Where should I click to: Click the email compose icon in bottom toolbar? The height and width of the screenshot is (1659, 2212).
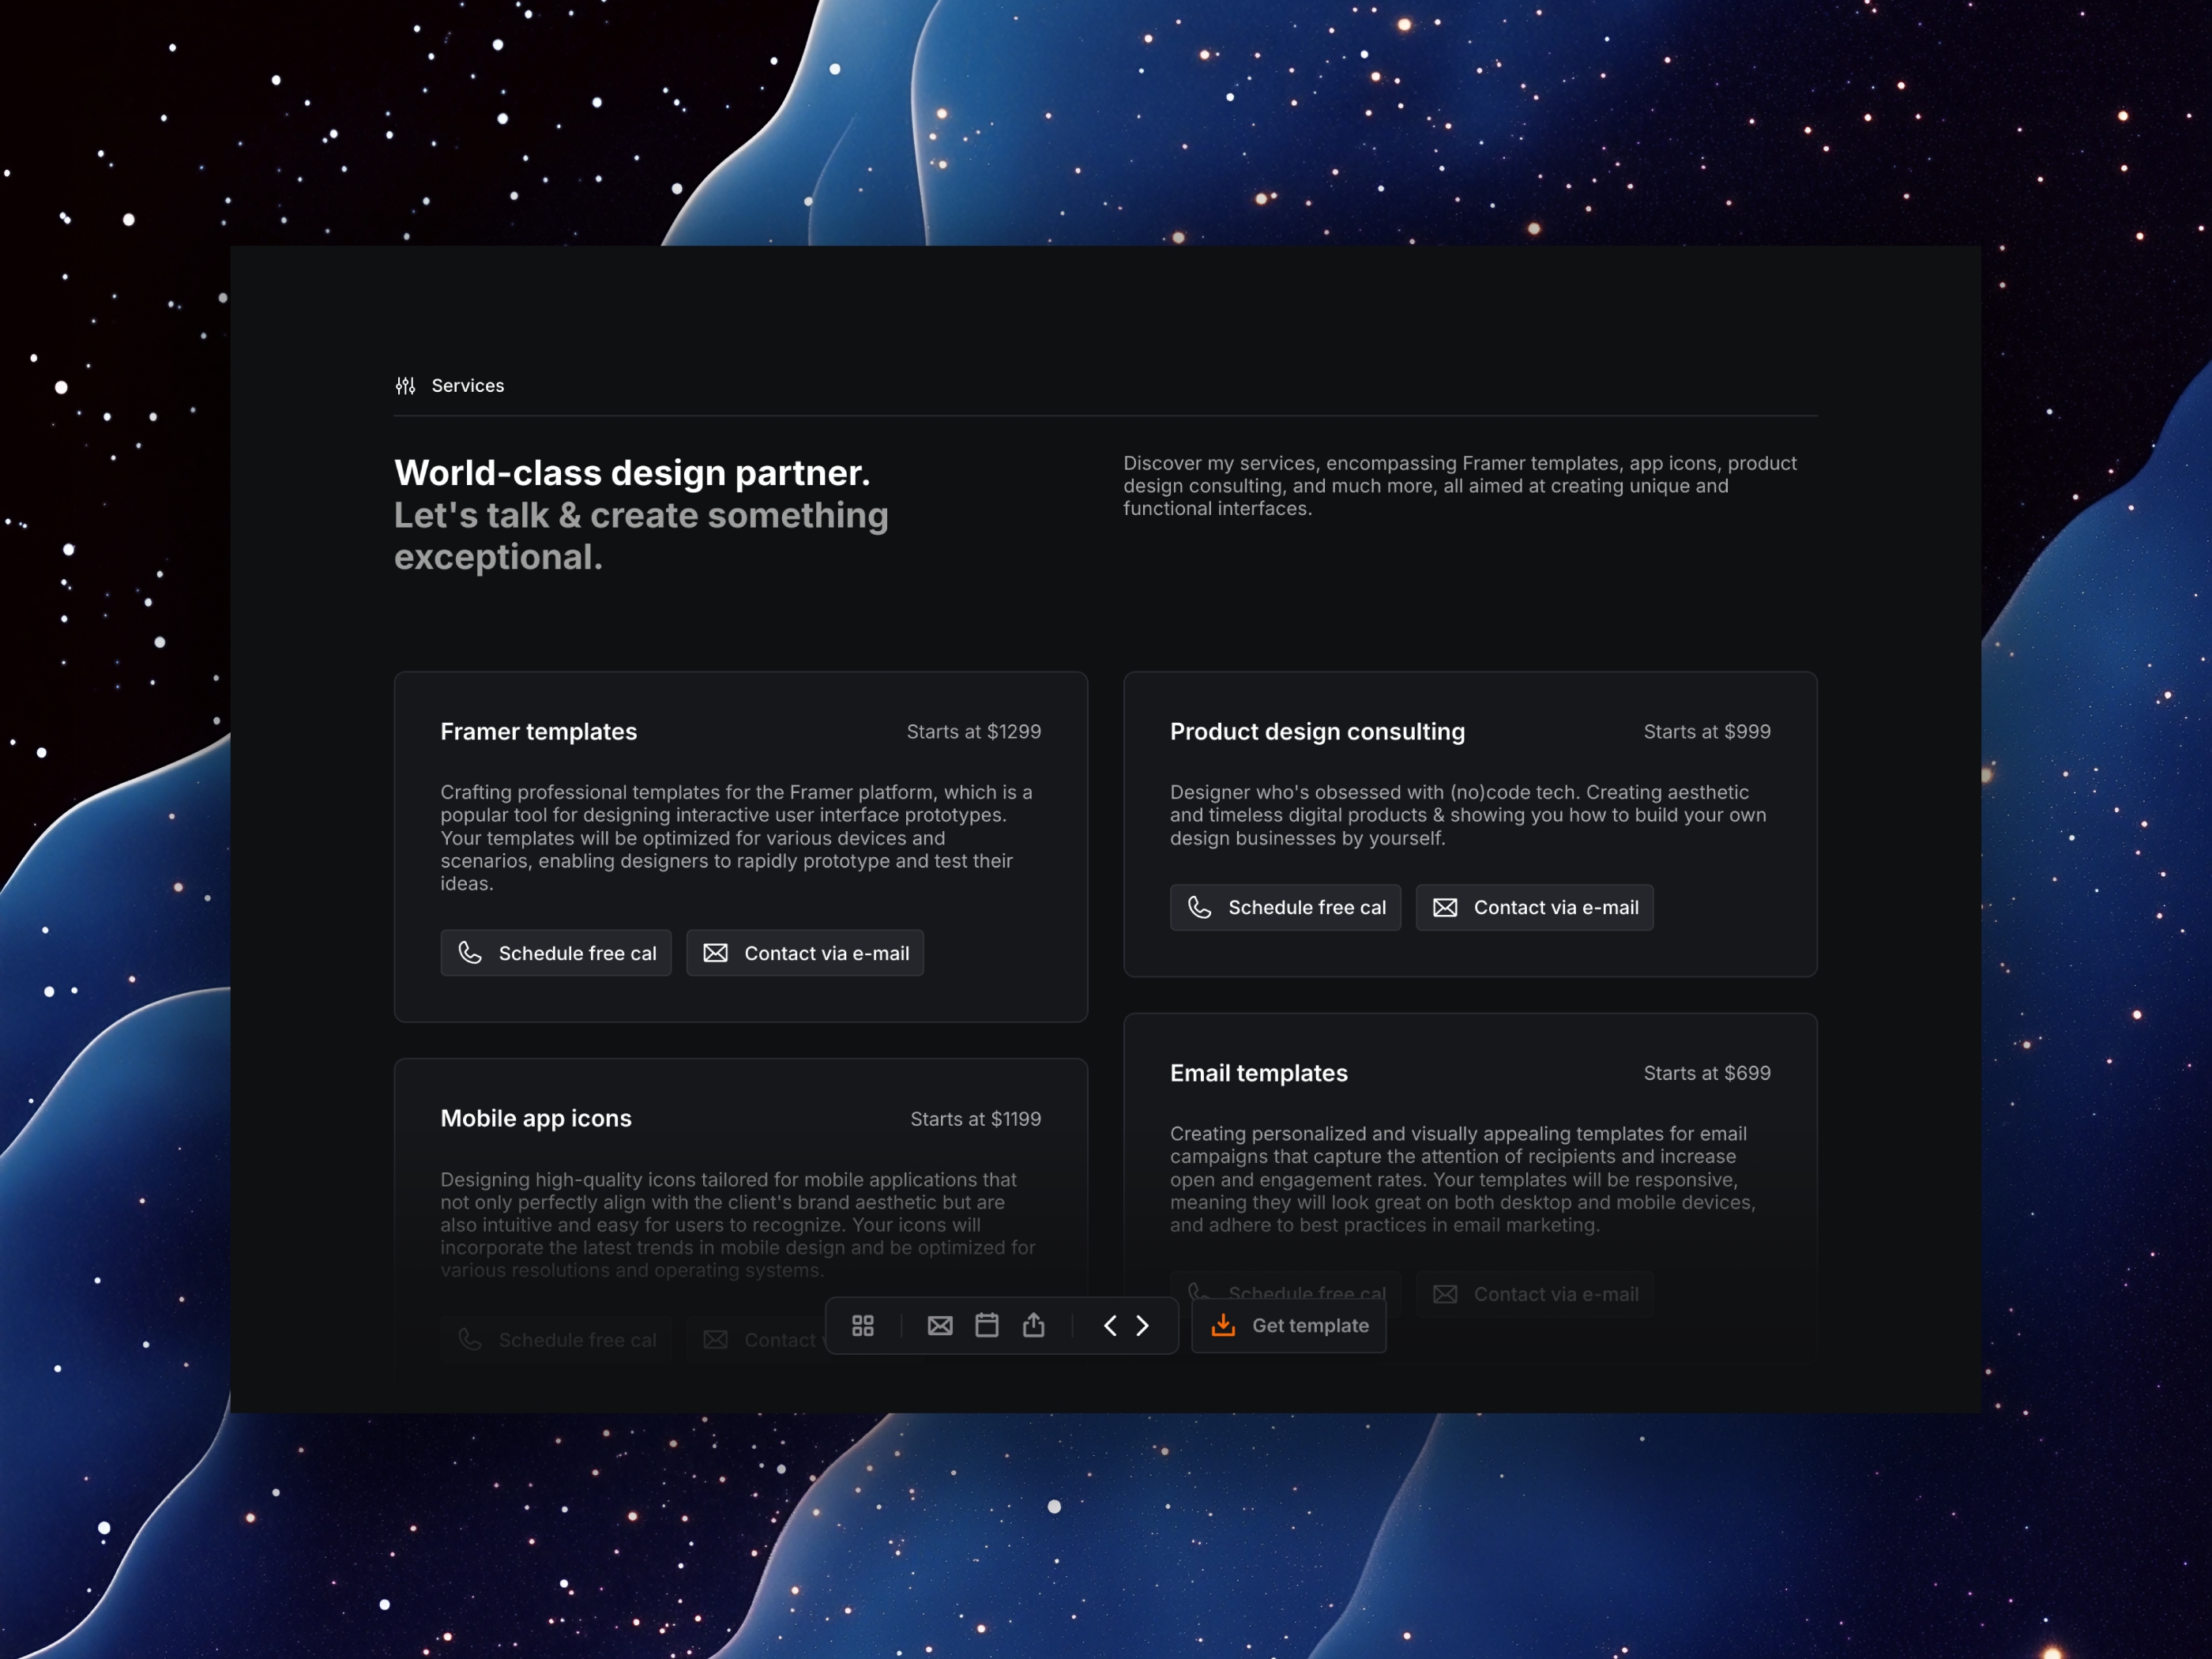click(x=939, y=1324)
